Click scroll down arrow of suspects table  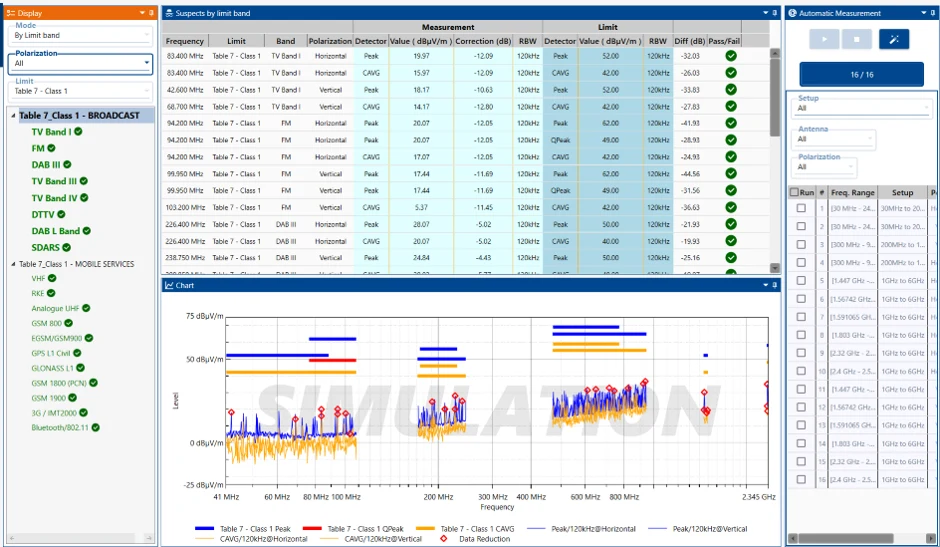[775, 268]
